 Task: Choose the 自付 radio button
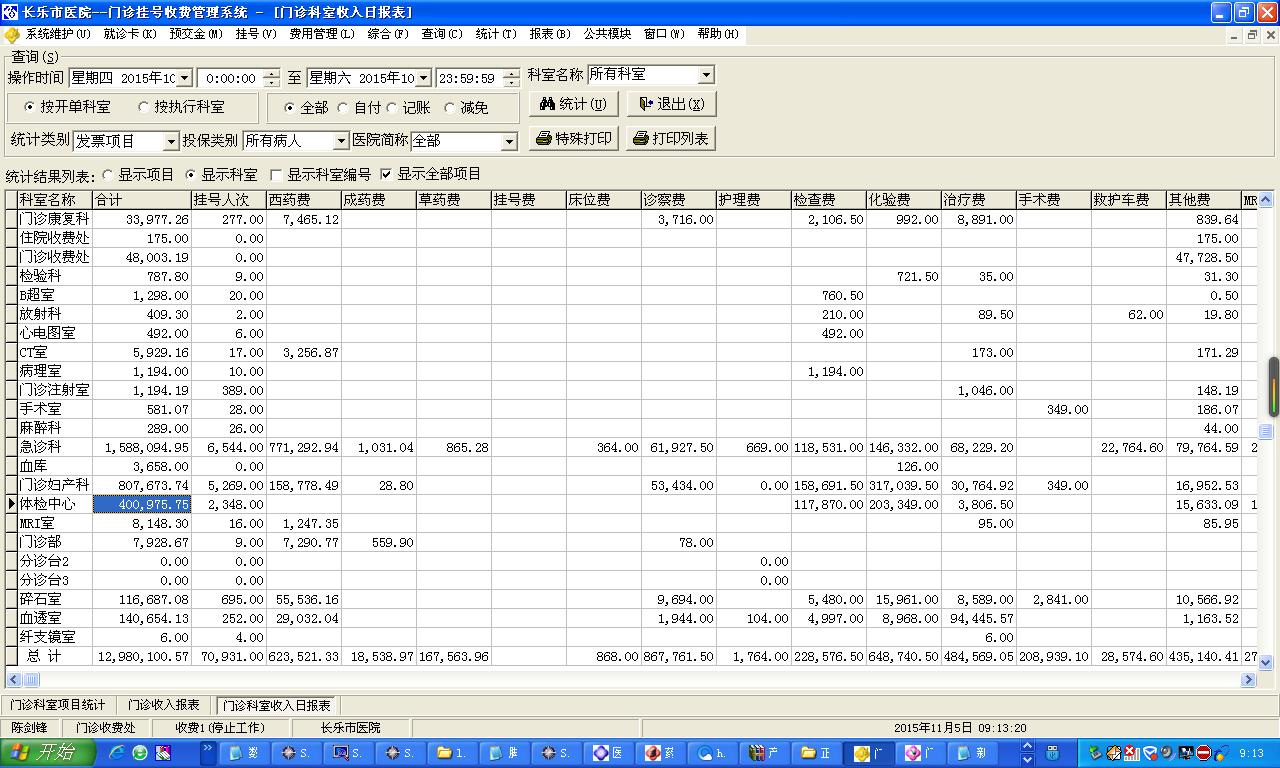(x=359, y=108)
